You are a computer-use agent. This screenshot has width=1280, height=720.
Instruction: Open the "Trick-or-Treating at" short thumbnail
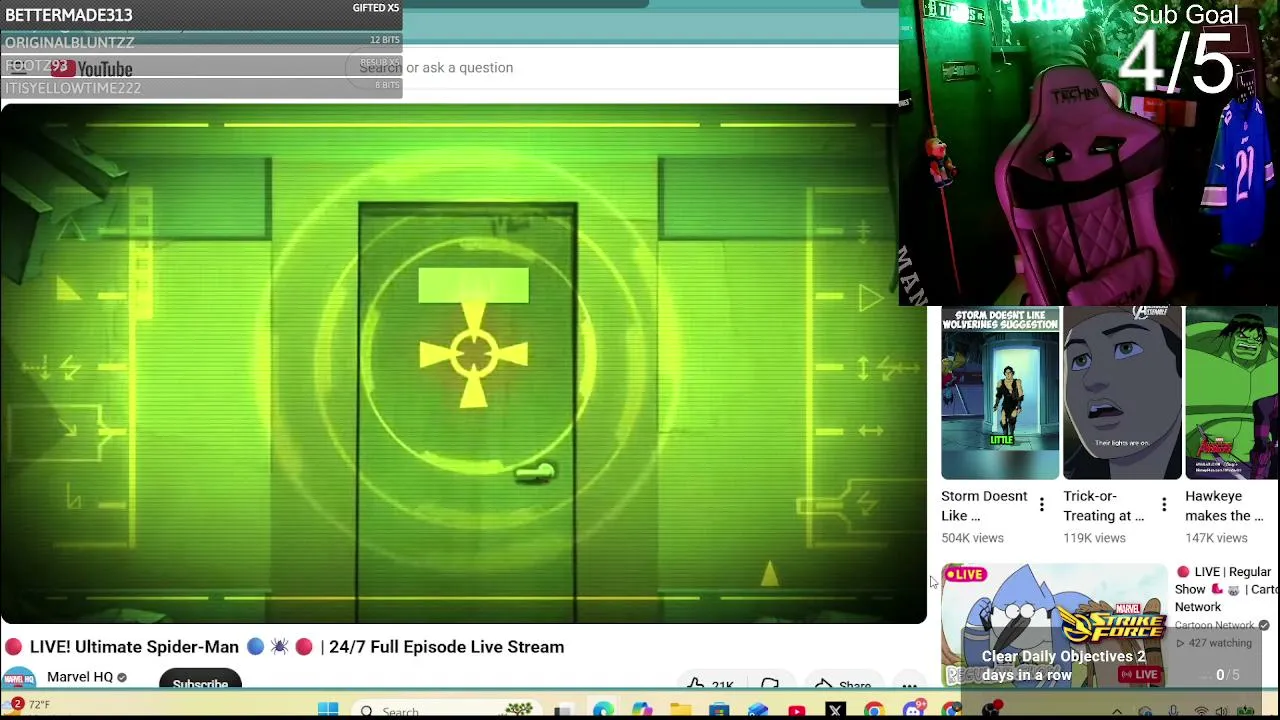[1122, 394]
